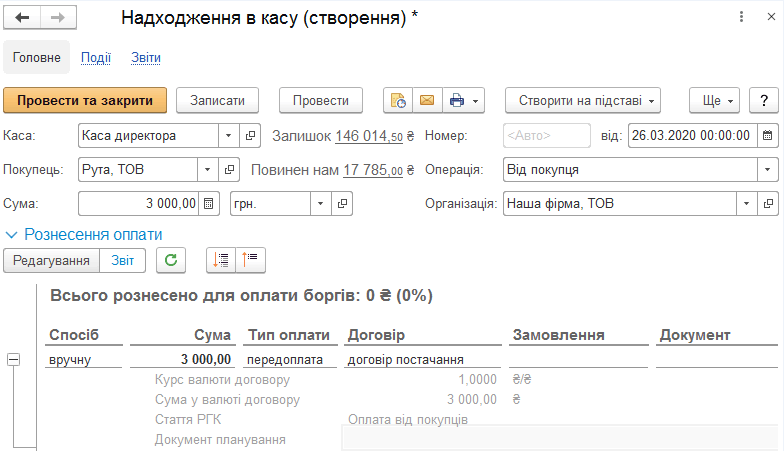
Task: Expand the Організація dropdown
Action: point(746,204)
